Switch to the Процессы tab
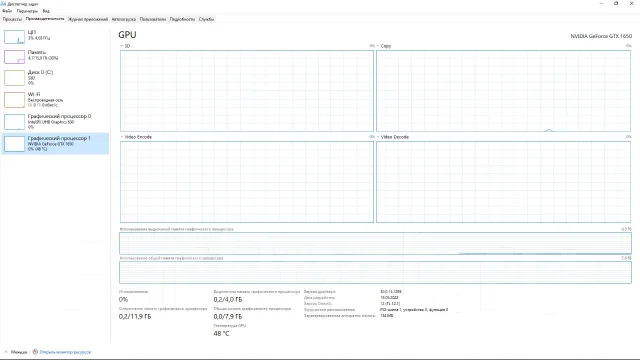This screenshot has height=360, width=640. click(x=12, y=19)
